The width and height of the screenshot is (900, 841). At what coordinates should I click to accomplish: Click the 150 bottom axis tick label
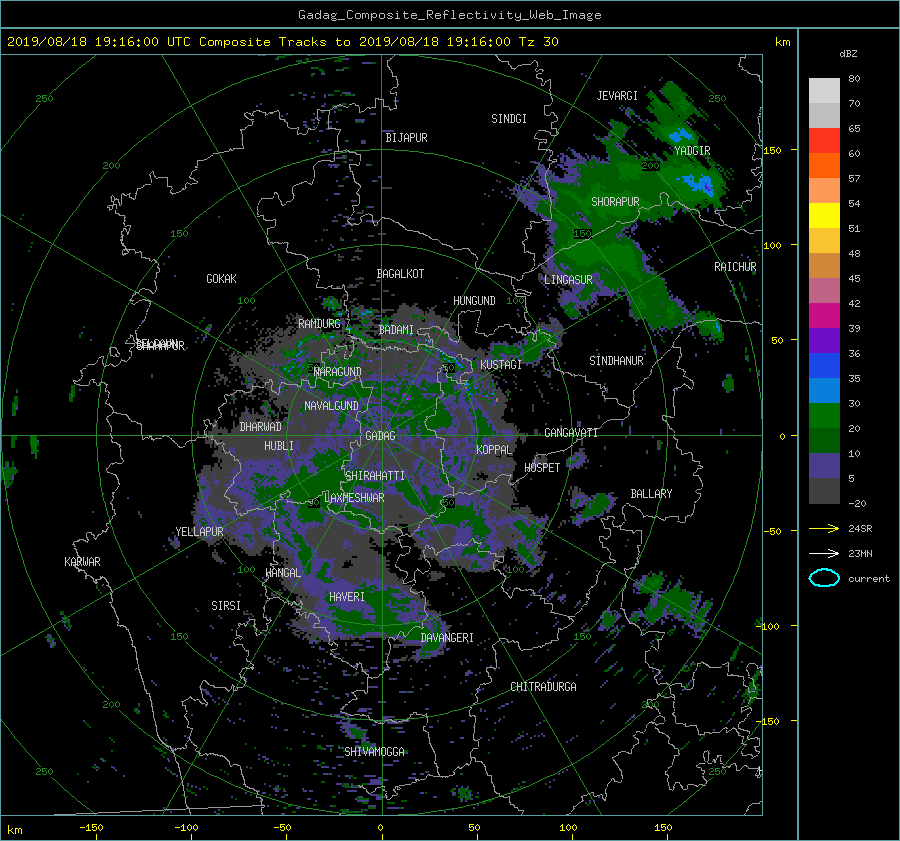point(663,827)
